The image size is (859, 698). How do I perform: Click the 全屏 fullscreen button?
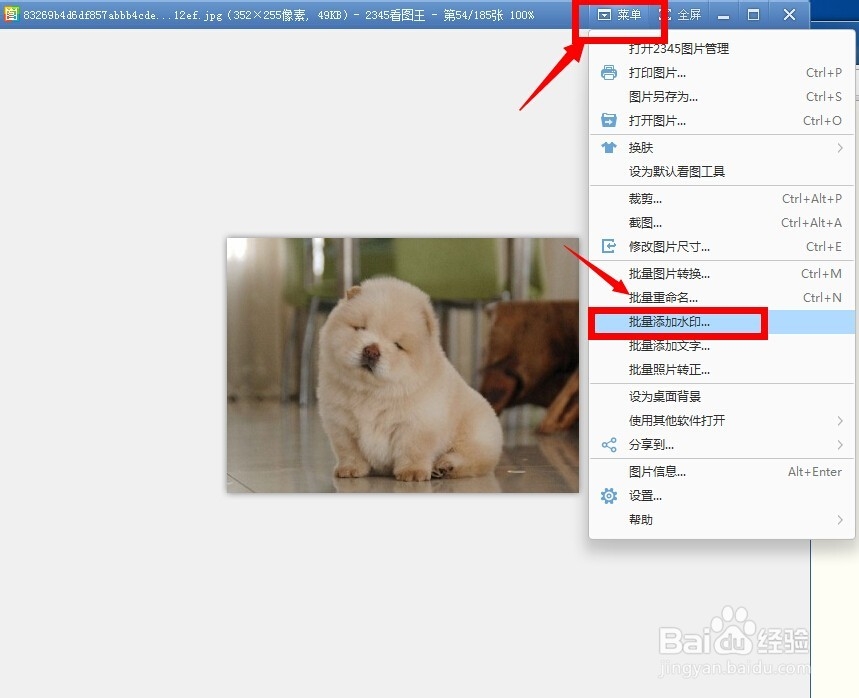coord(680,15)
